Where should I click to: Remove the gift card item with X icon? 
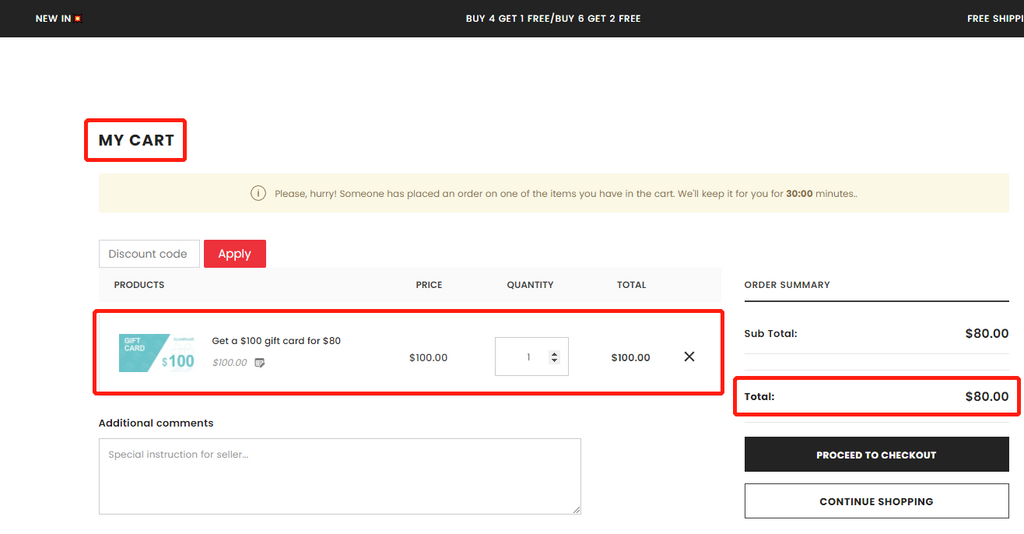tap(689, 357)
